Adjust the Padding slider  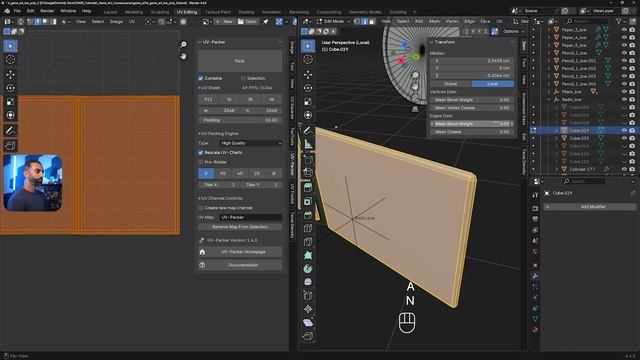tap(240, 120)
